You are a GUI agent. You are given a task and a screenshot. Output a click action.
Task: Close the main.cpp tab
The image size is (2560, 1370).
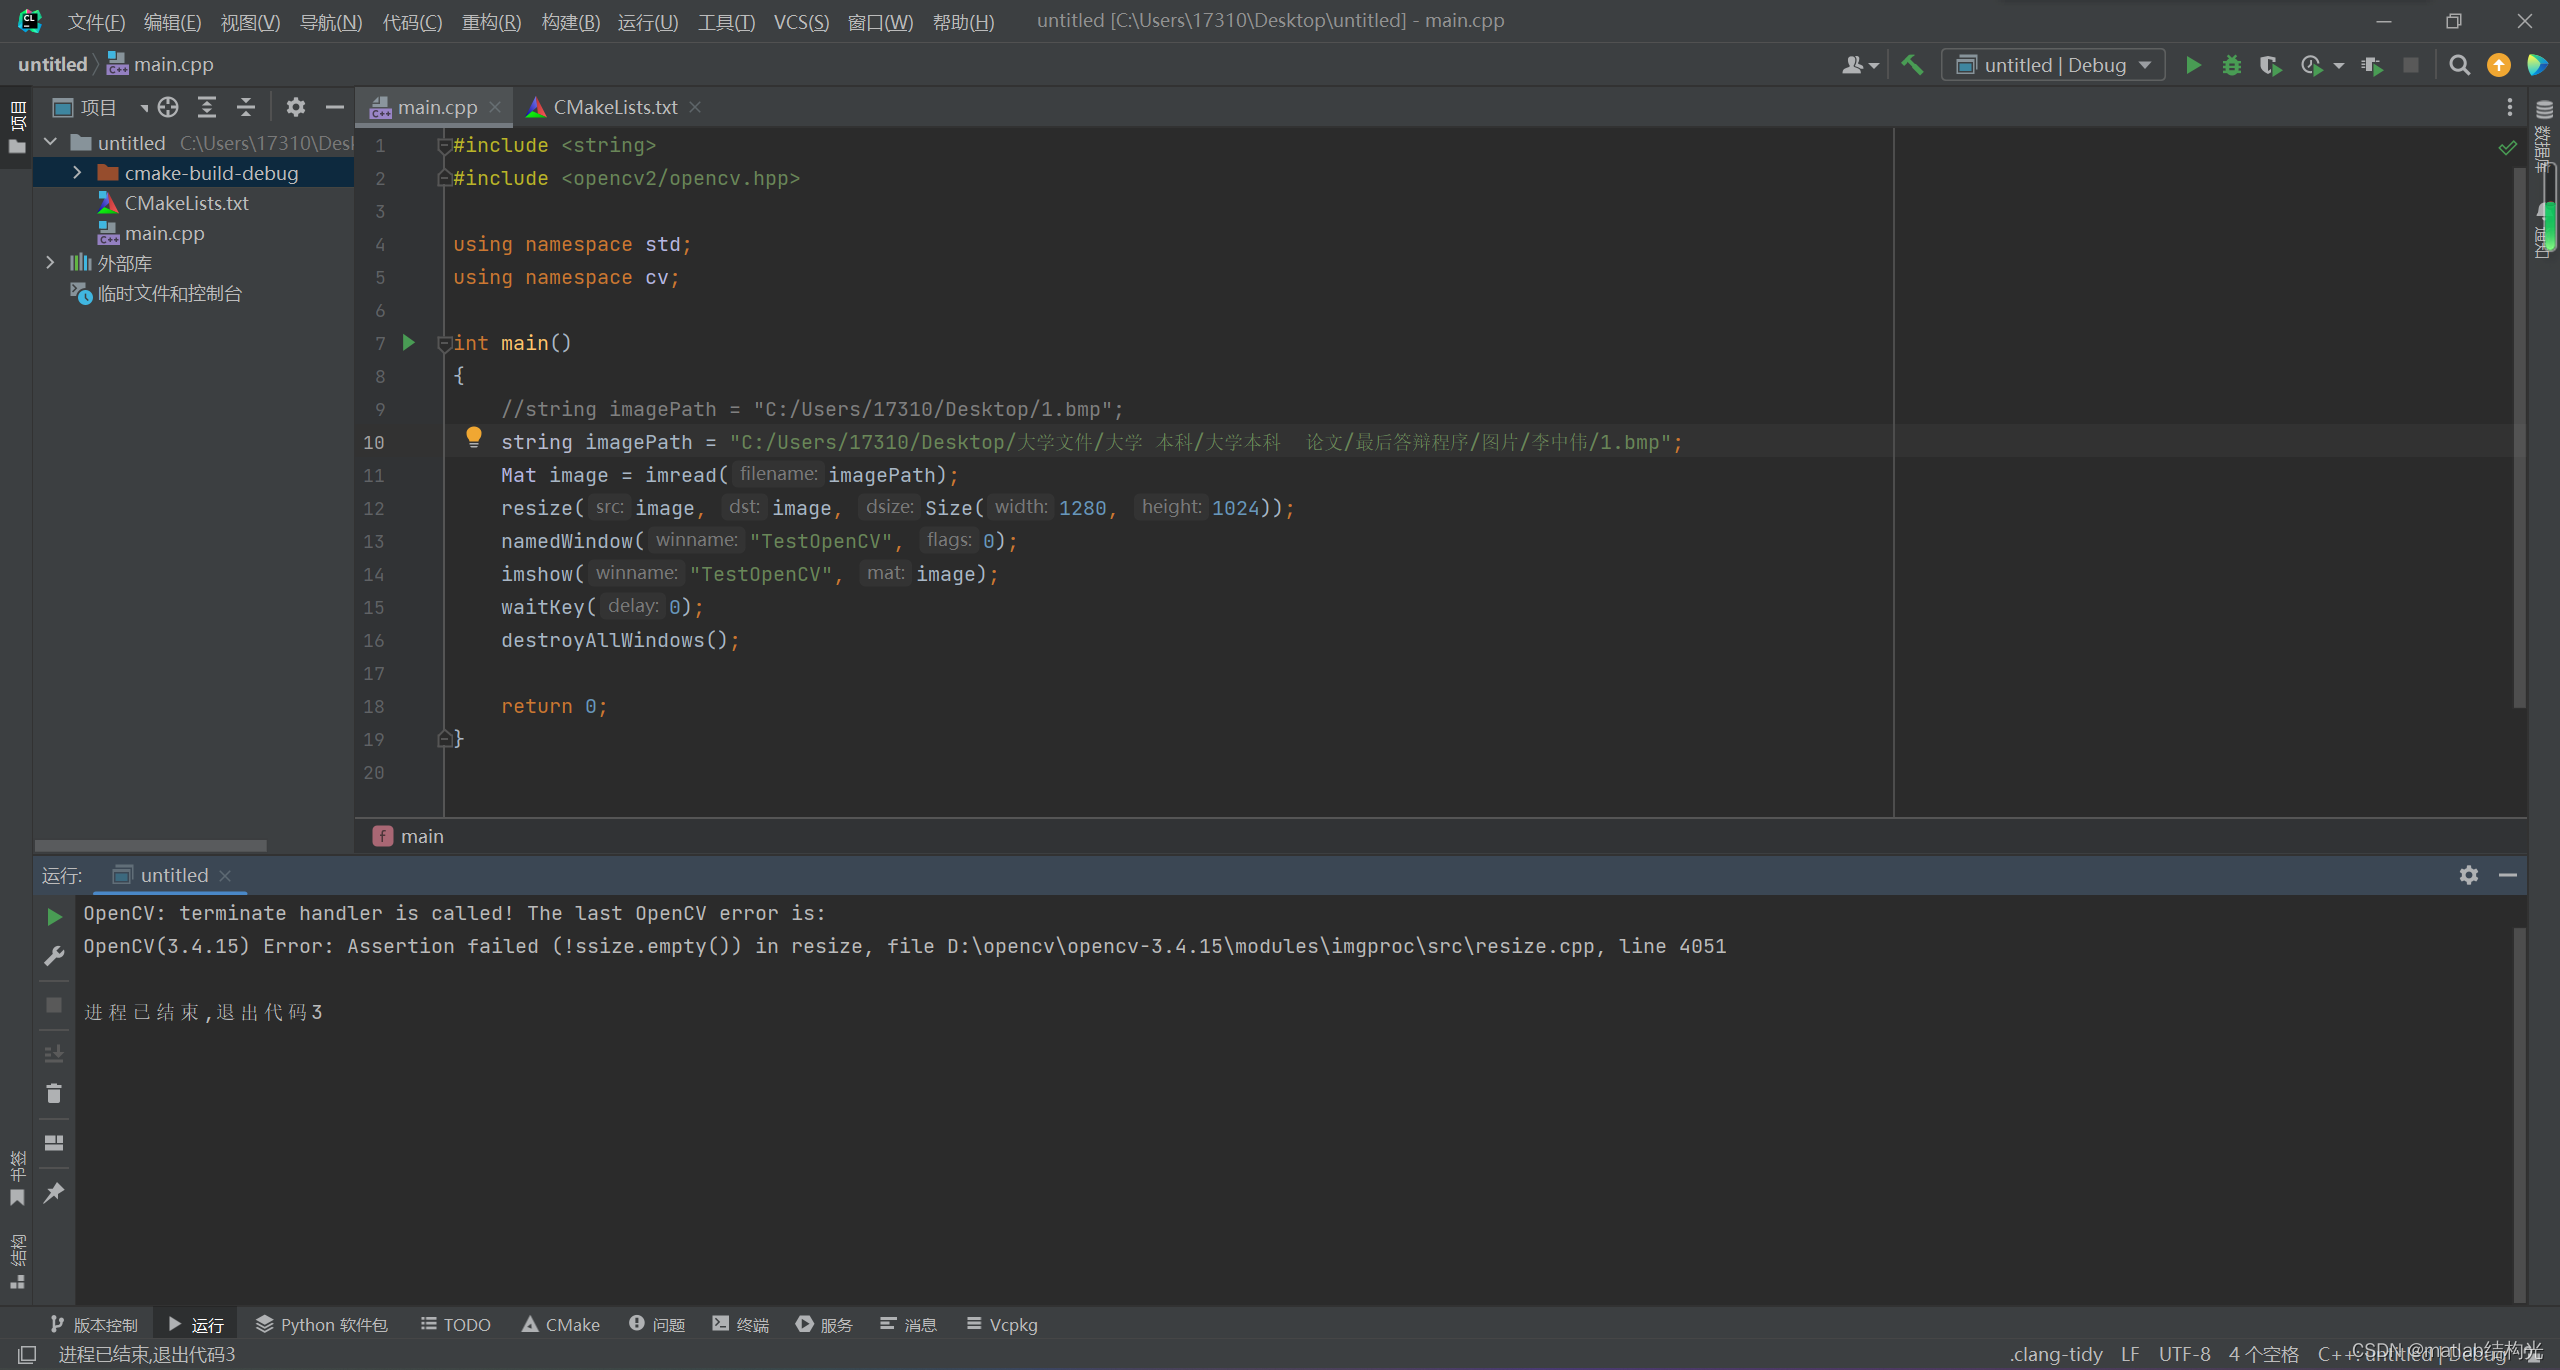point(495,107)
